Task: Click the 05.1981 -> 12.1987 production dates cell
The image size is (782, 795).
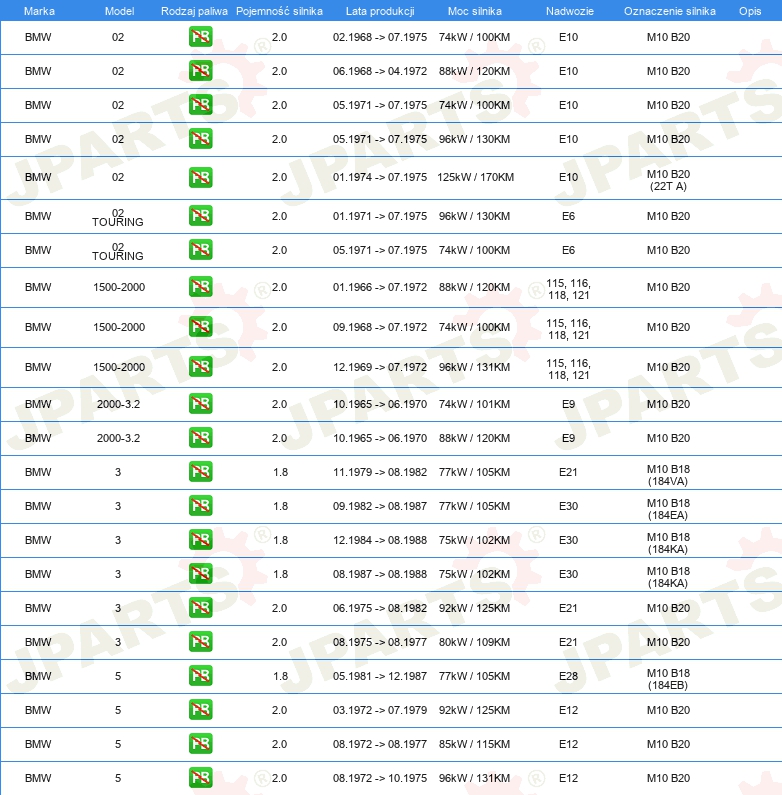Action: coord(380,676)
